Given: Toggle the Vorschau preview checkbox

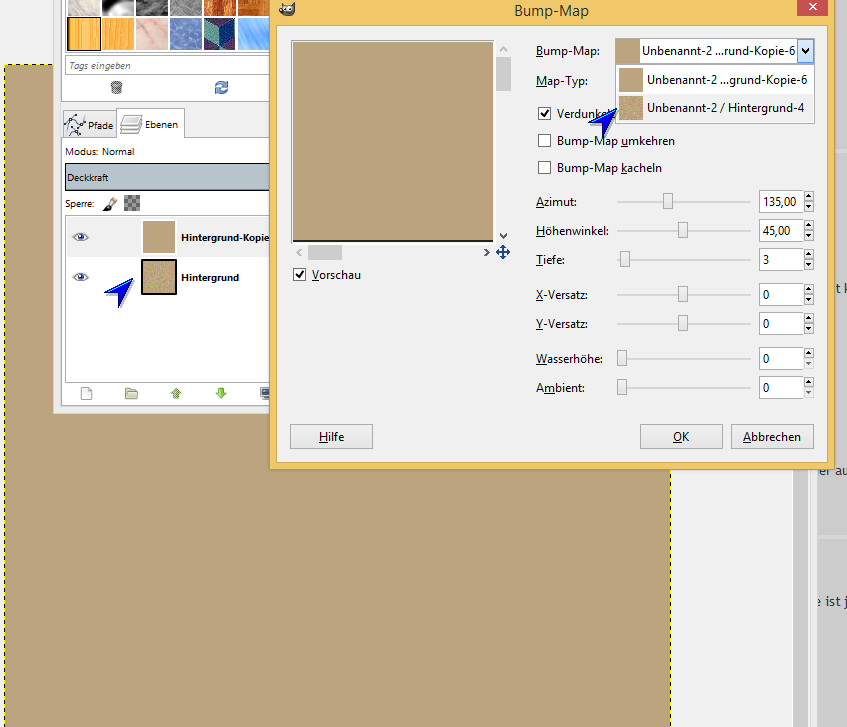Looking at the screenshot, I should click(x=299, y=274).
